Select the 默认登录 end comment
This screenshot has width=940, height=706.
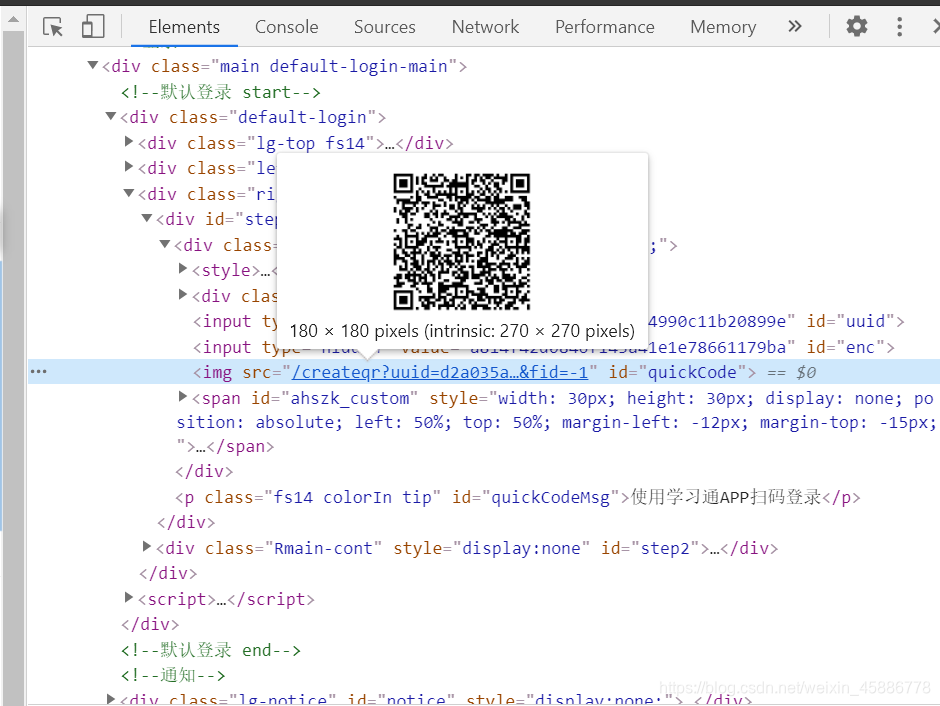pos(211,650)
